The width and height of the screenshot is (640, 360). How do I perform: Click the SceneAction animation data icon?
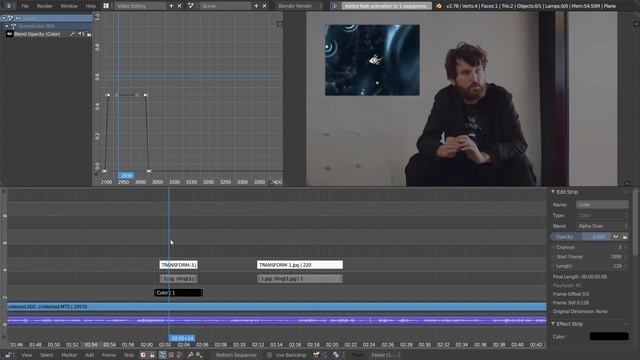coord(13,26)
